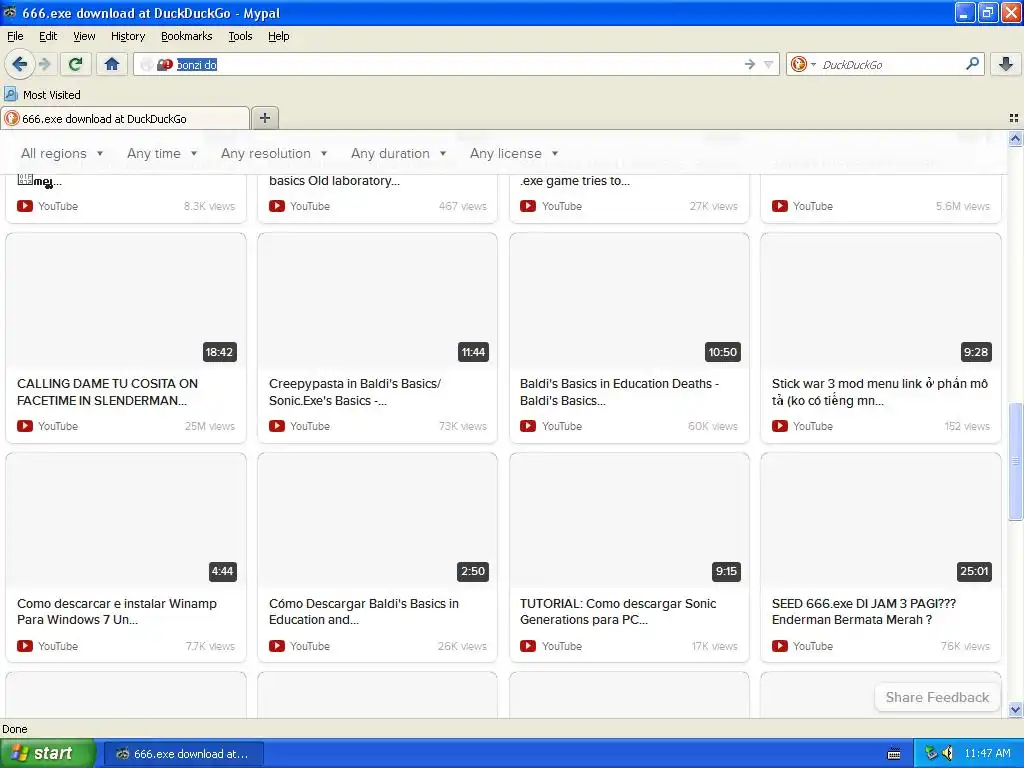Open TUTORIAL Como descargar Sonic Generations title
Viewport: 1024px width, 768px height.
tap(618, 611)
